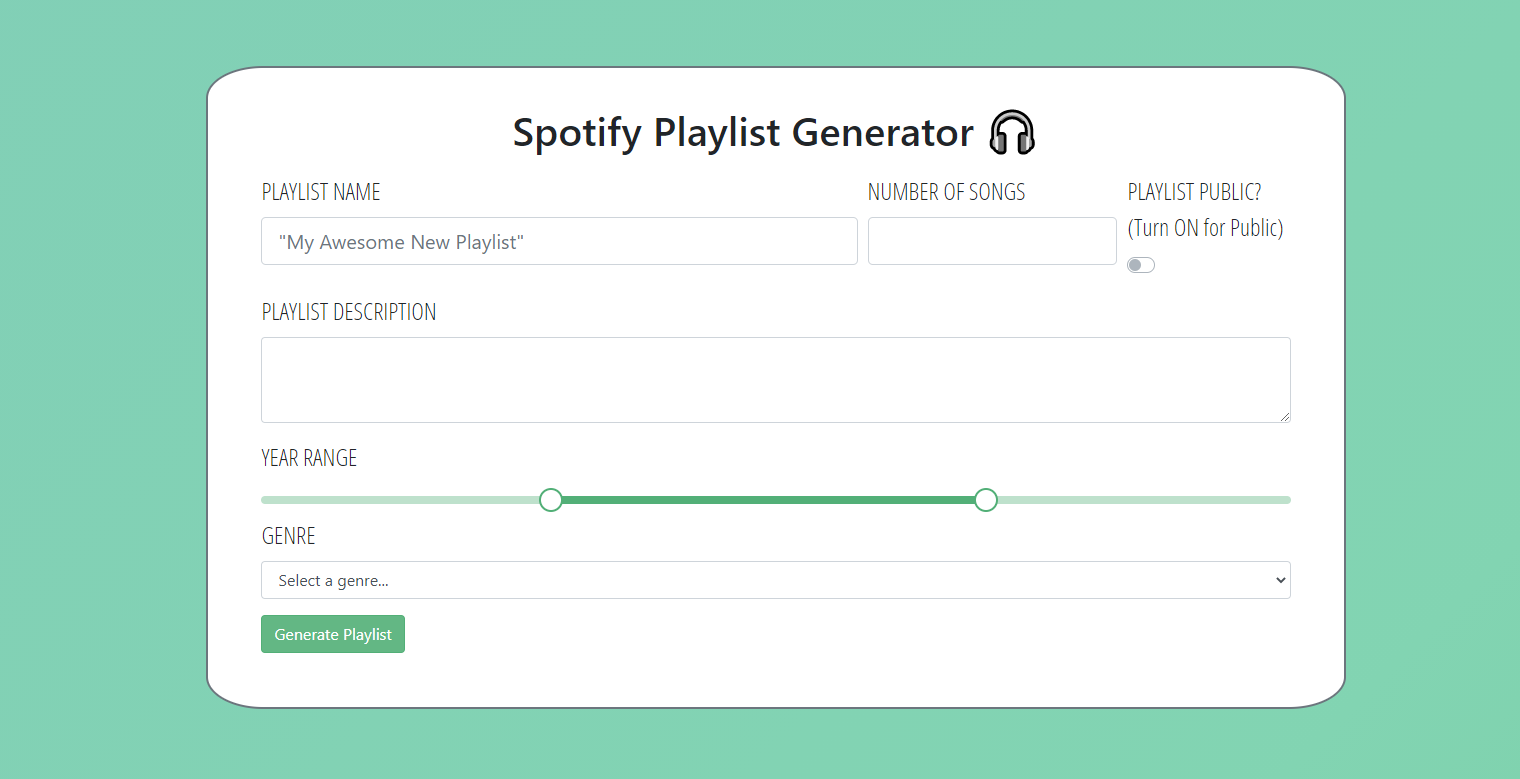1520x779 pixels.
Task: Select the right handle of the year slider
Action: coord(985,499)
